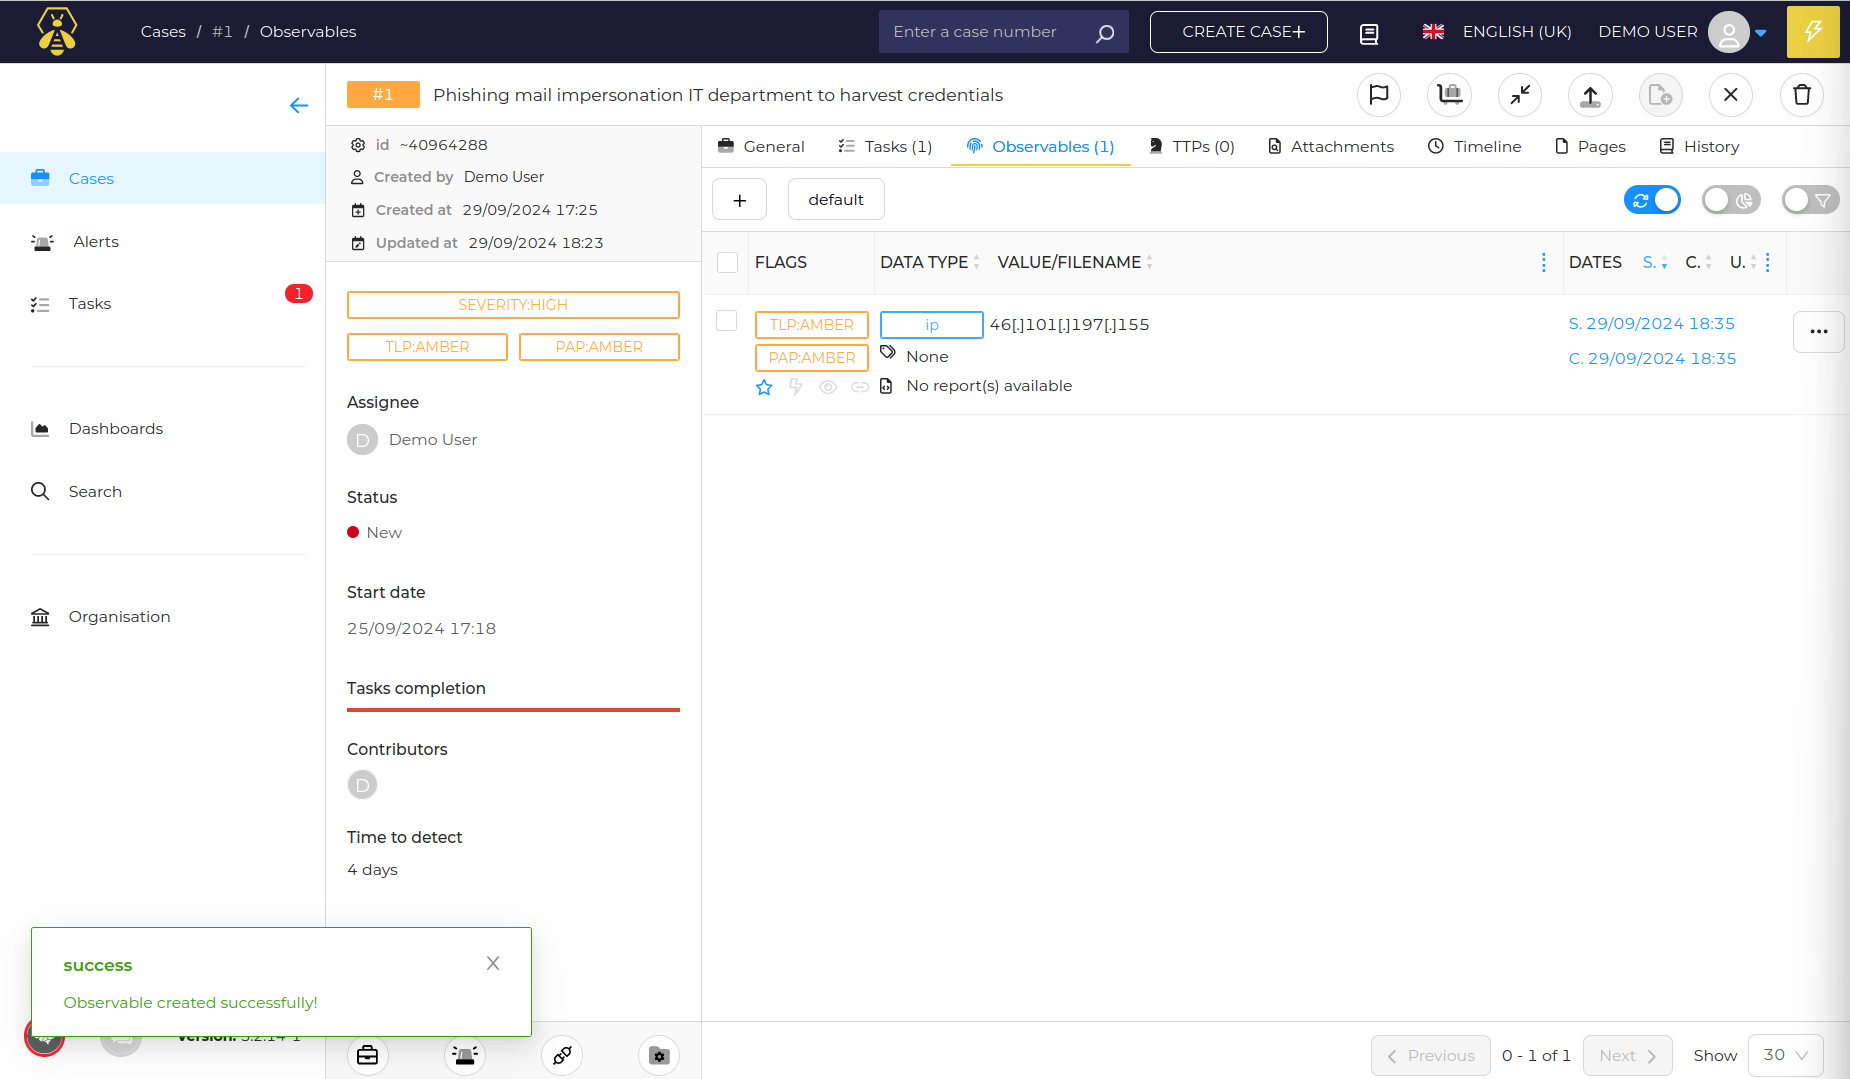Click the default view button
Screen dimensions: 1850x1079
coord(836,200)
